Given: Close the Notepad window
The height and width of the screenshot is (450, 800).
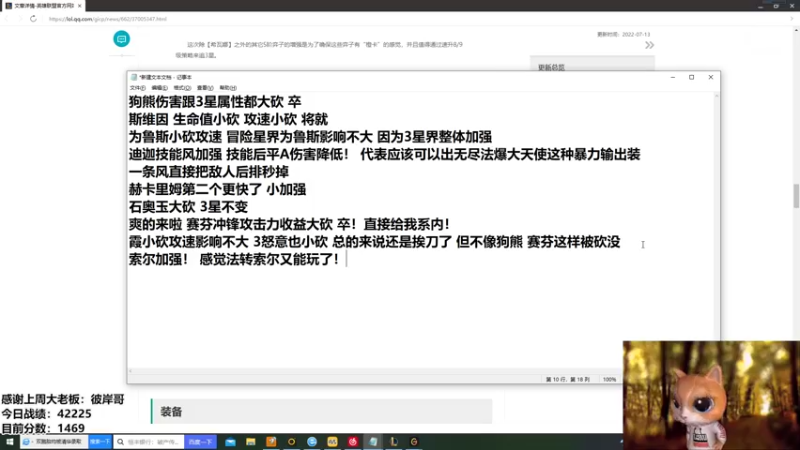Looking at the screenshot, I should [x=711, y=77].
